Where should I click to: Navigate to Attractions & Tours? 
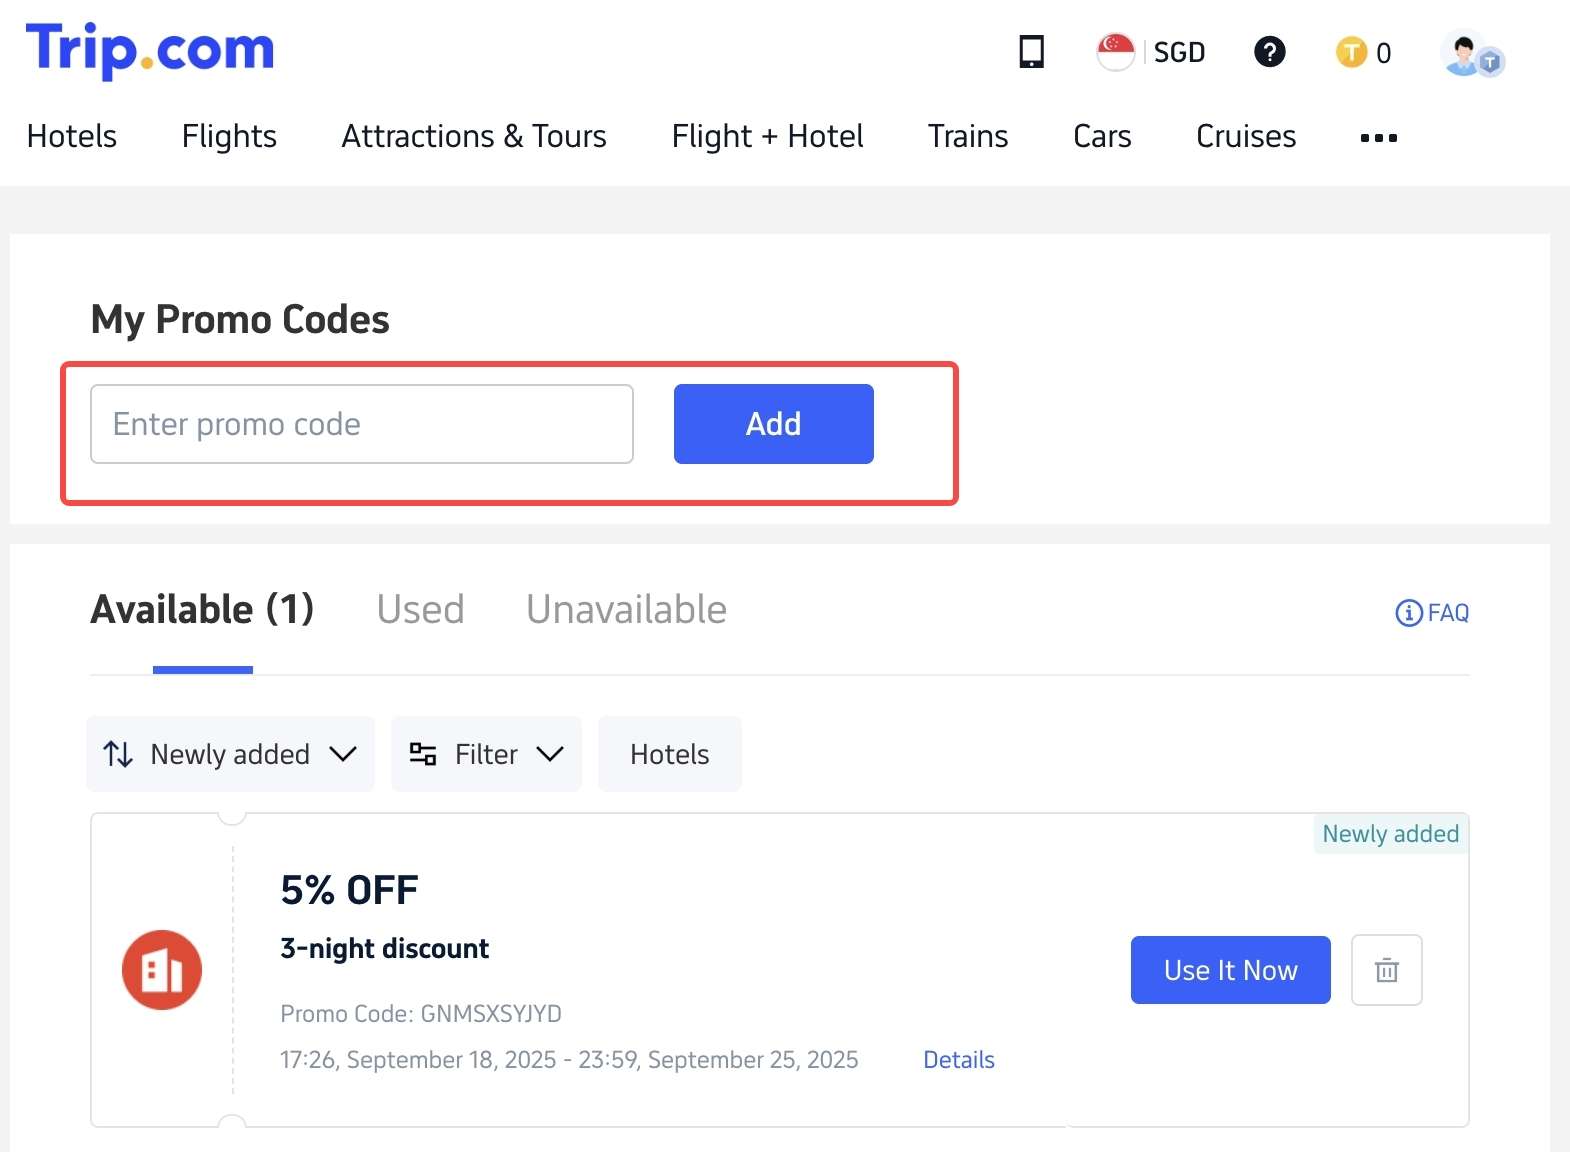(474, 136)
